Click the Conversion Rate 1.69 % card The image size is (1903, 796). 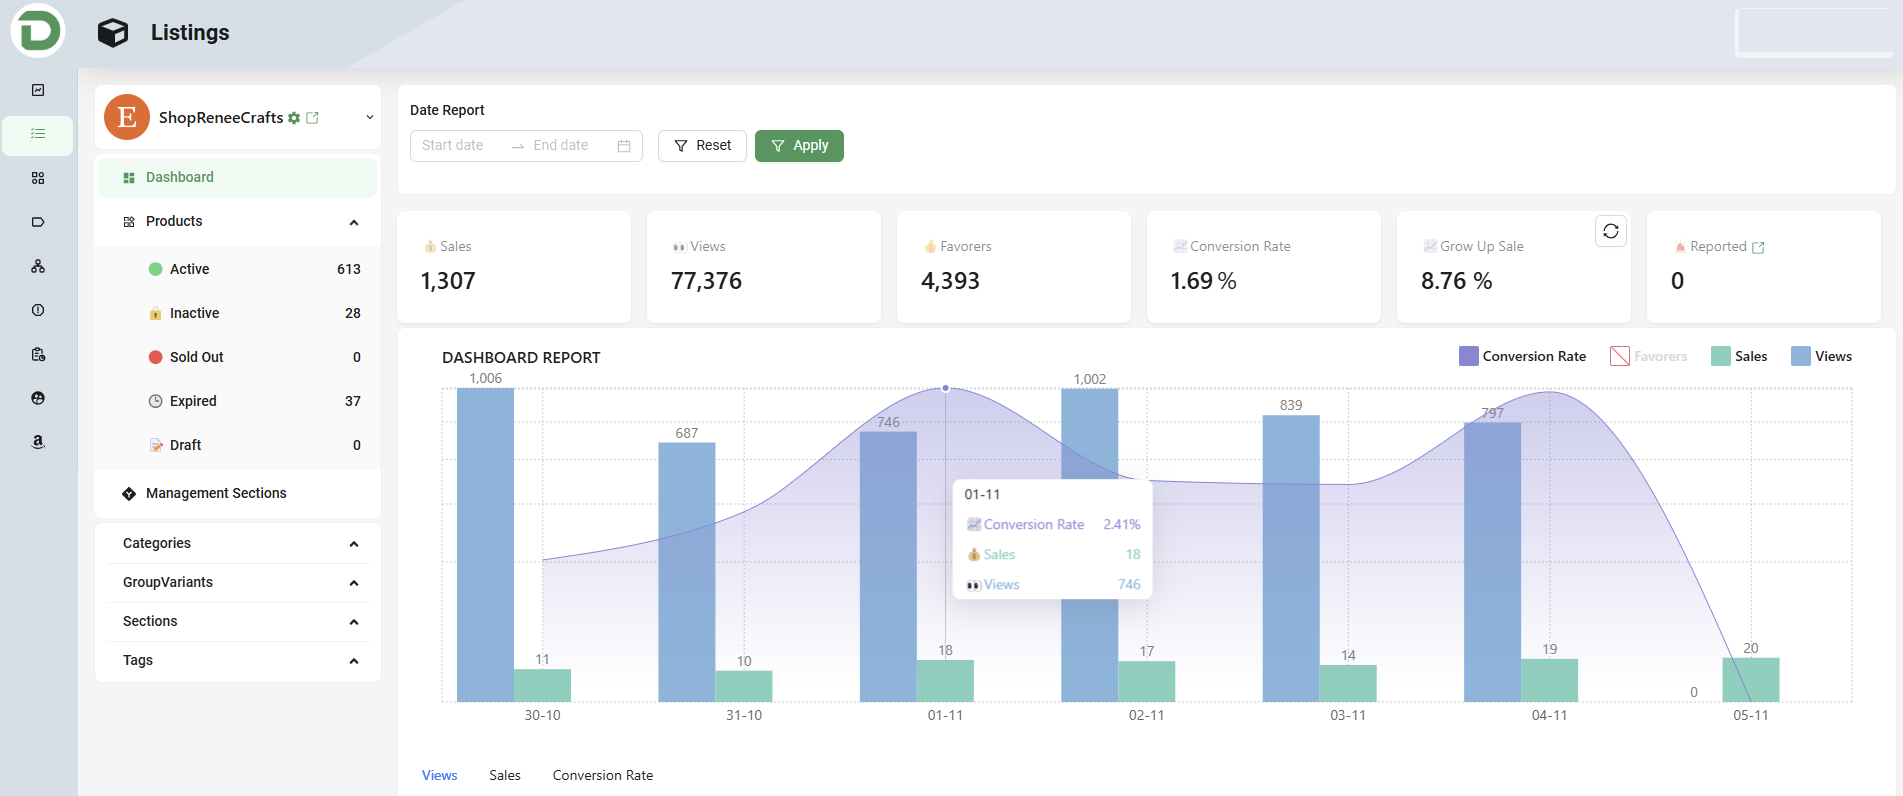click(x=1264, y=267)
